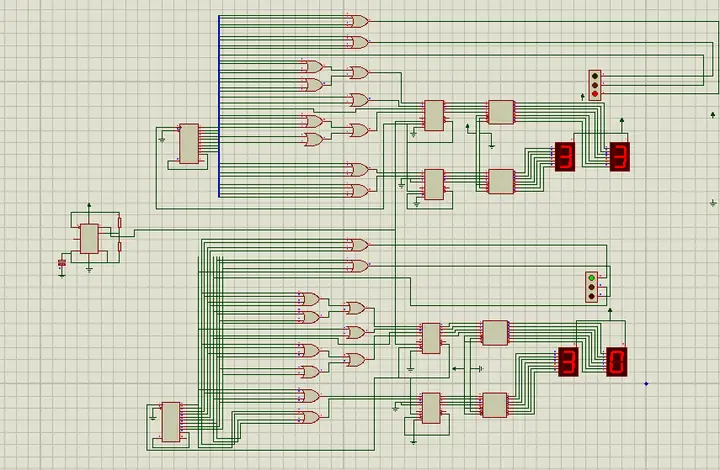720x470 pixels.
Task: Click the lit green lamp on lower traffic light
Action: [592, 278]
